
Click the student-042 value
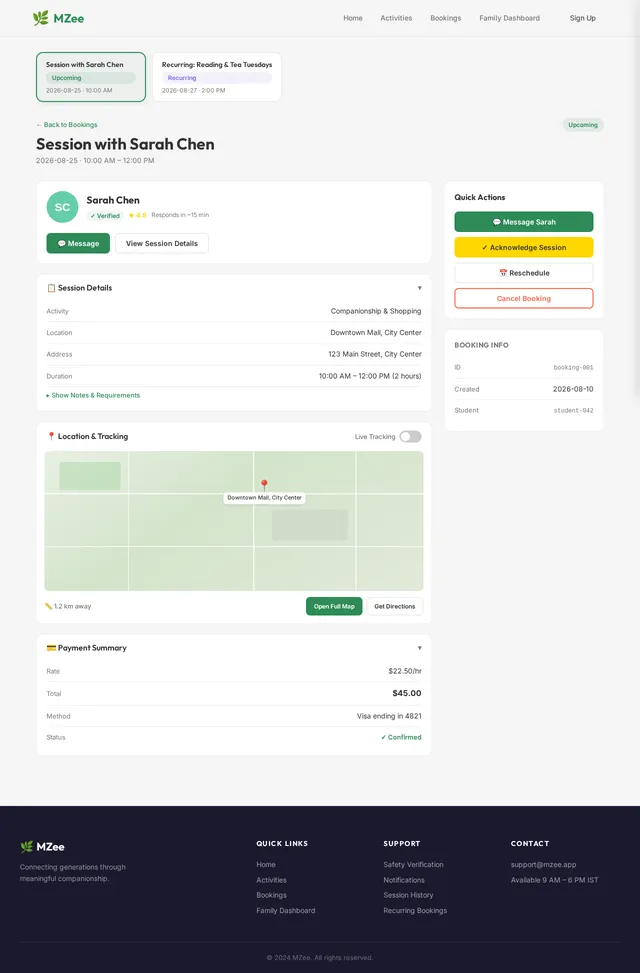573,410
